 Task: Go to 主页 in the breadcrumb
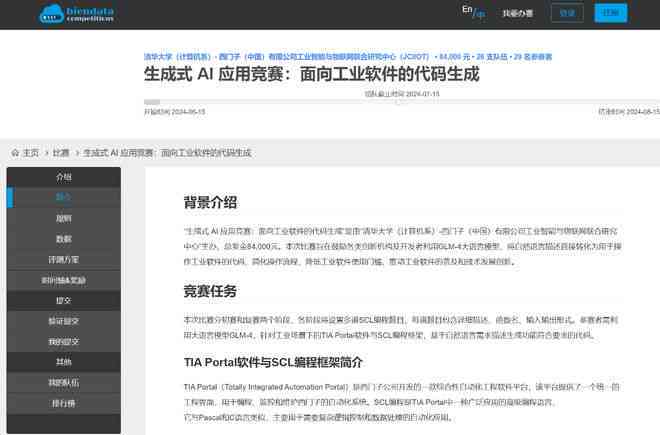pyautogui.click(x=31, y=153)
